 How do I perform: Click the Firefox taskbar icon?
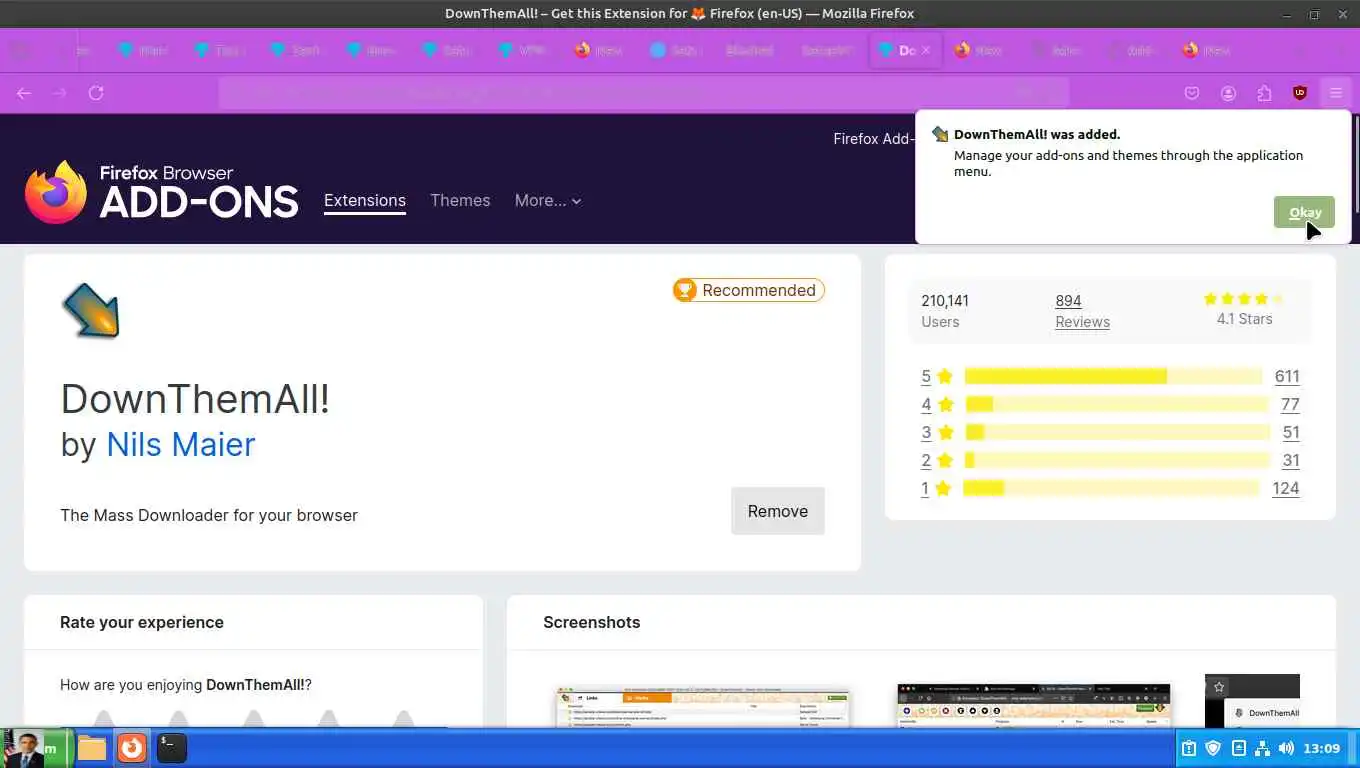[132, 748]
